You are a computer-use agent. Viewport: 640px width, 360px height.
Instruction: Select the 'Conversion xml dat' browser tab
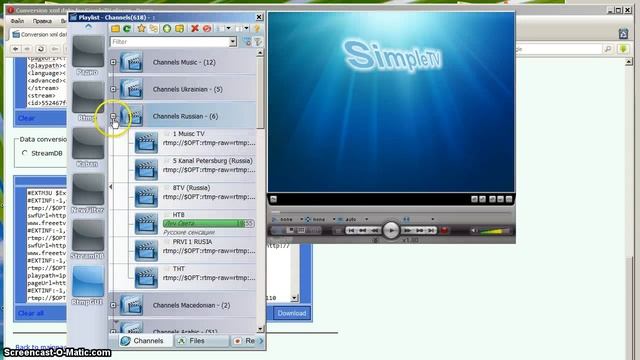click(x=39, y=34)
